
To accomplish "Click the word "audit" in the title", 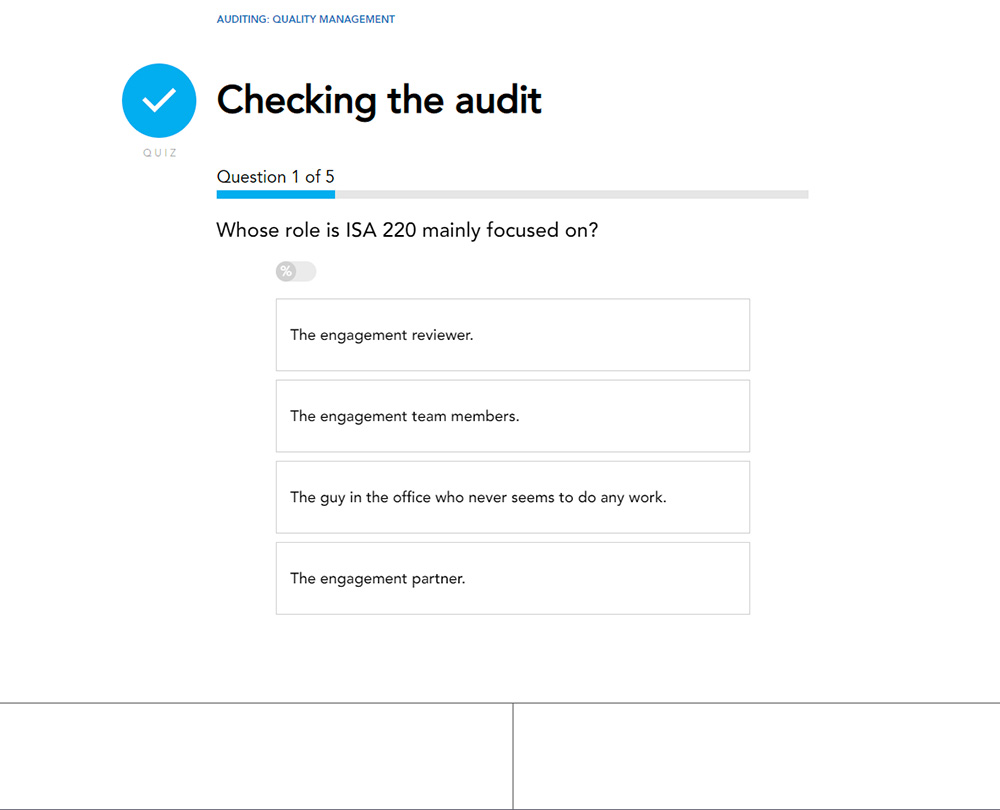I will click(498, 100).
